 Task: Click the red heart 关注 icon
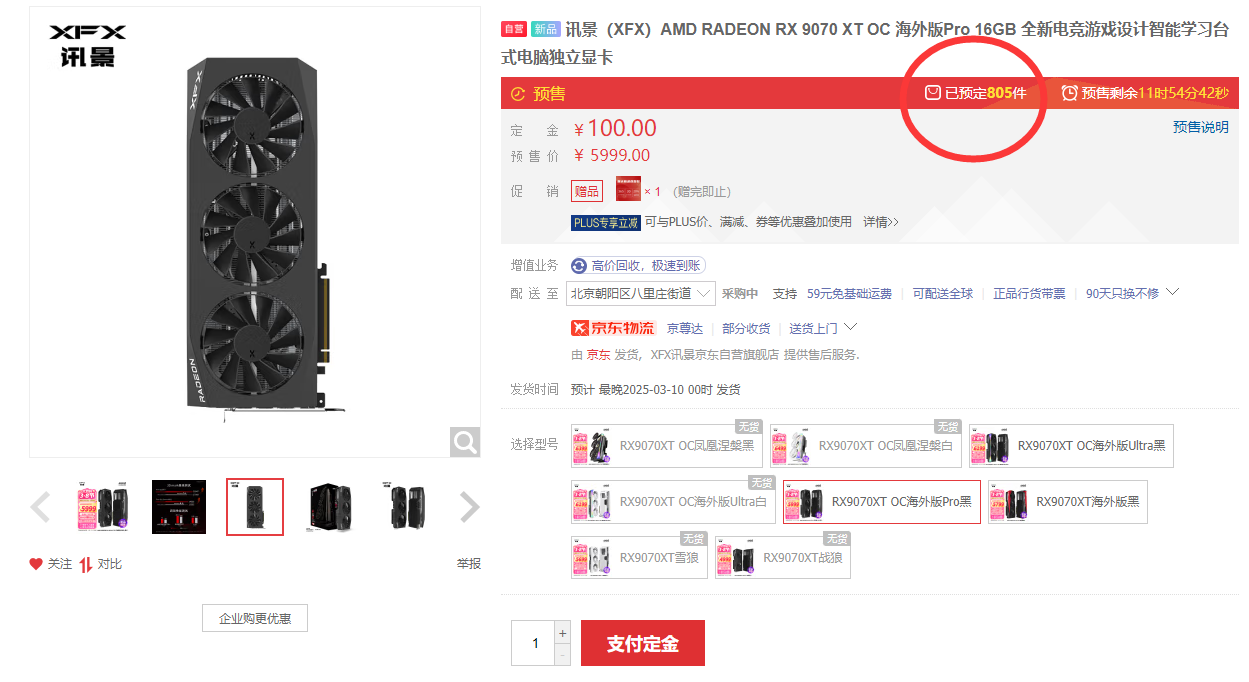pos(36,564)
